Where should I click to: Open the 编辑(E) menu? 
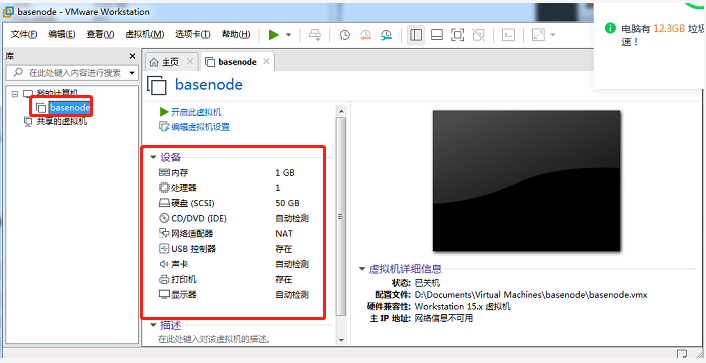(62, 34)
